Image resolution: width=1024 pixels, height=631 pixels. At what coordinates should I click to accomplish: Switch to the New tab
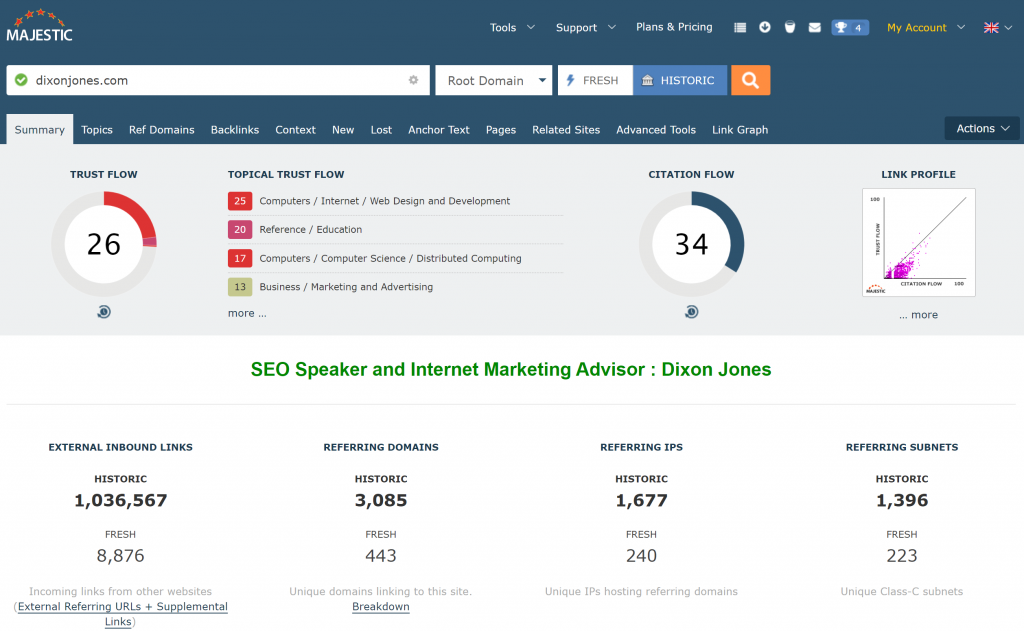[x=343, y=129]
